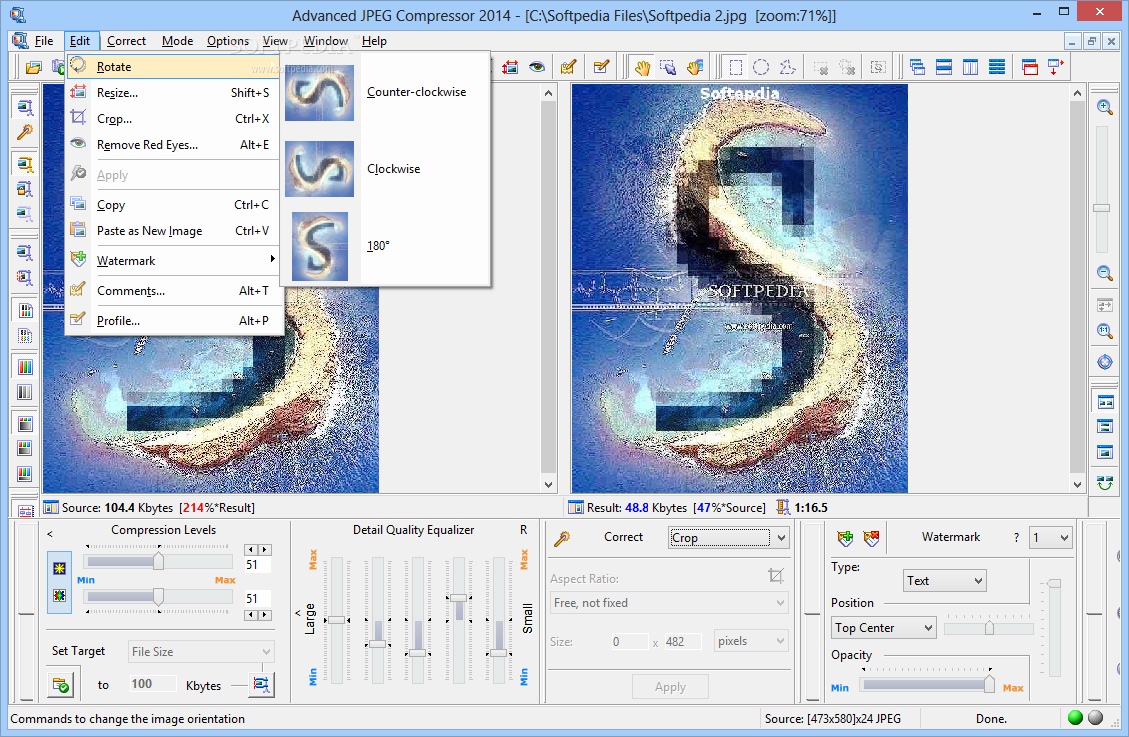Viewport: 1129px width, 737px height.
Task: Open the Correct mode dropdown showing Crop
Action: 729,538
